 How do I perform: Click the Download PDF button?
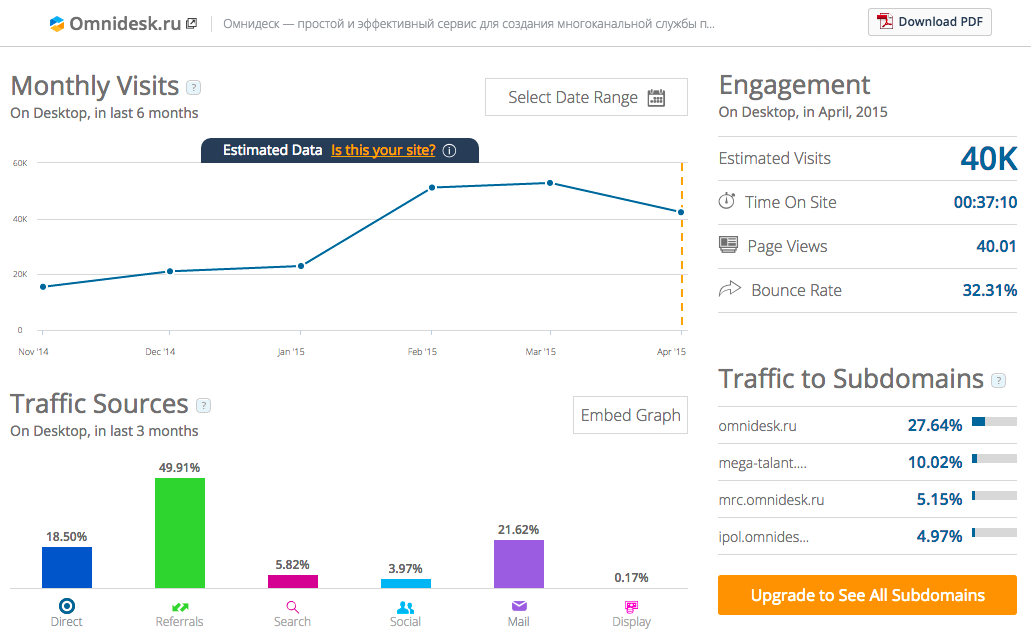pyautogui.click(x=930, y=22)
